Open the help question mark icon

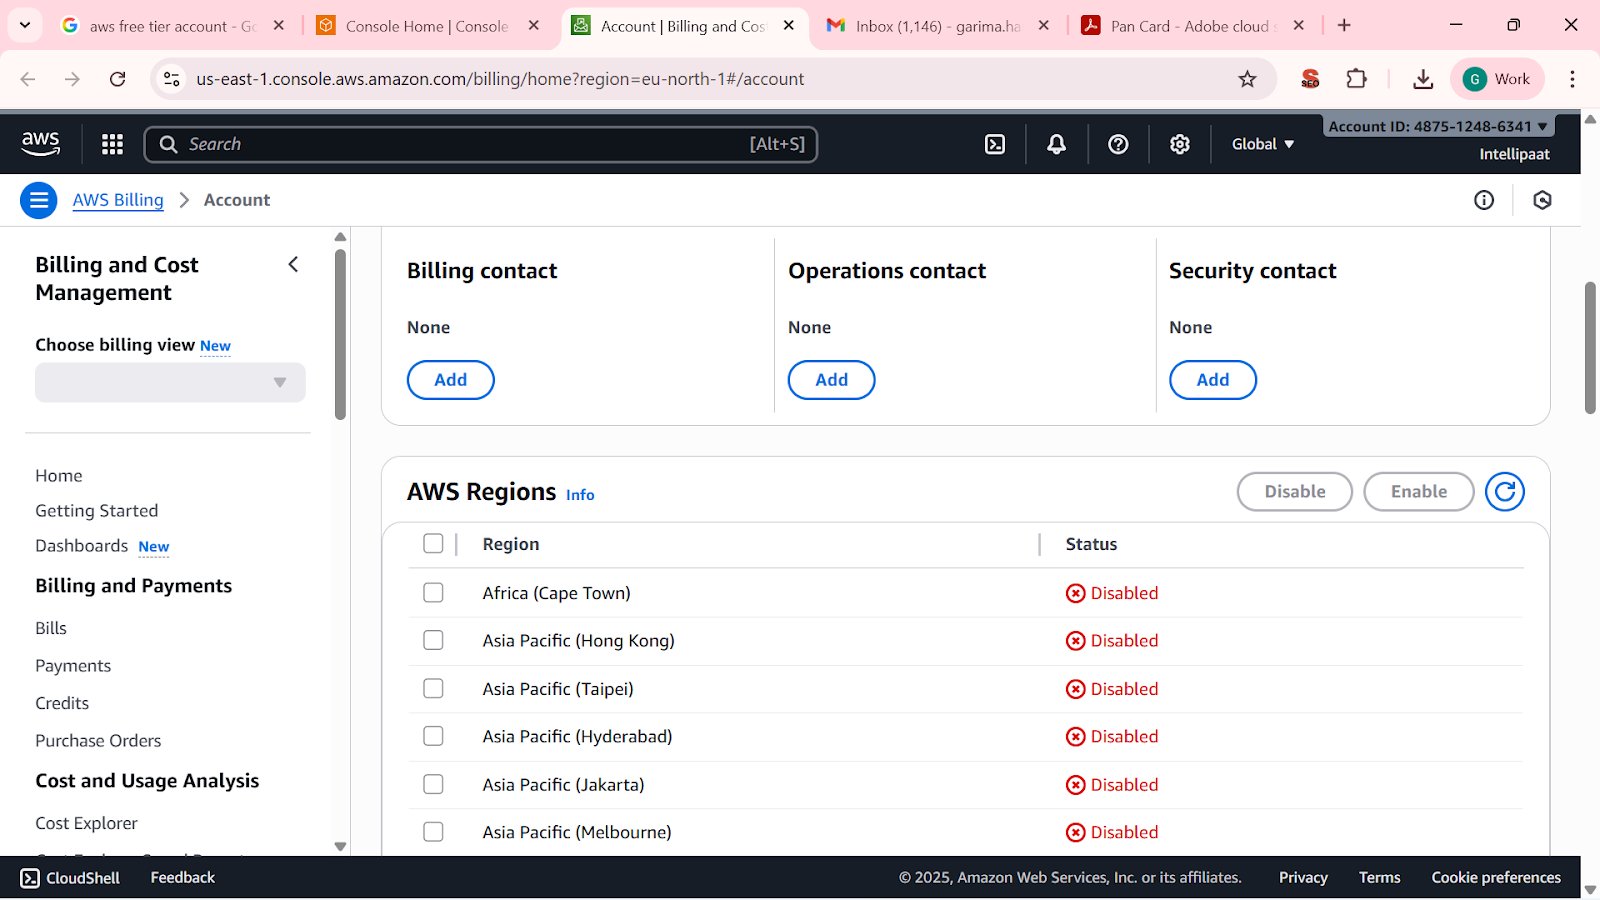(x=1118, y=144)
